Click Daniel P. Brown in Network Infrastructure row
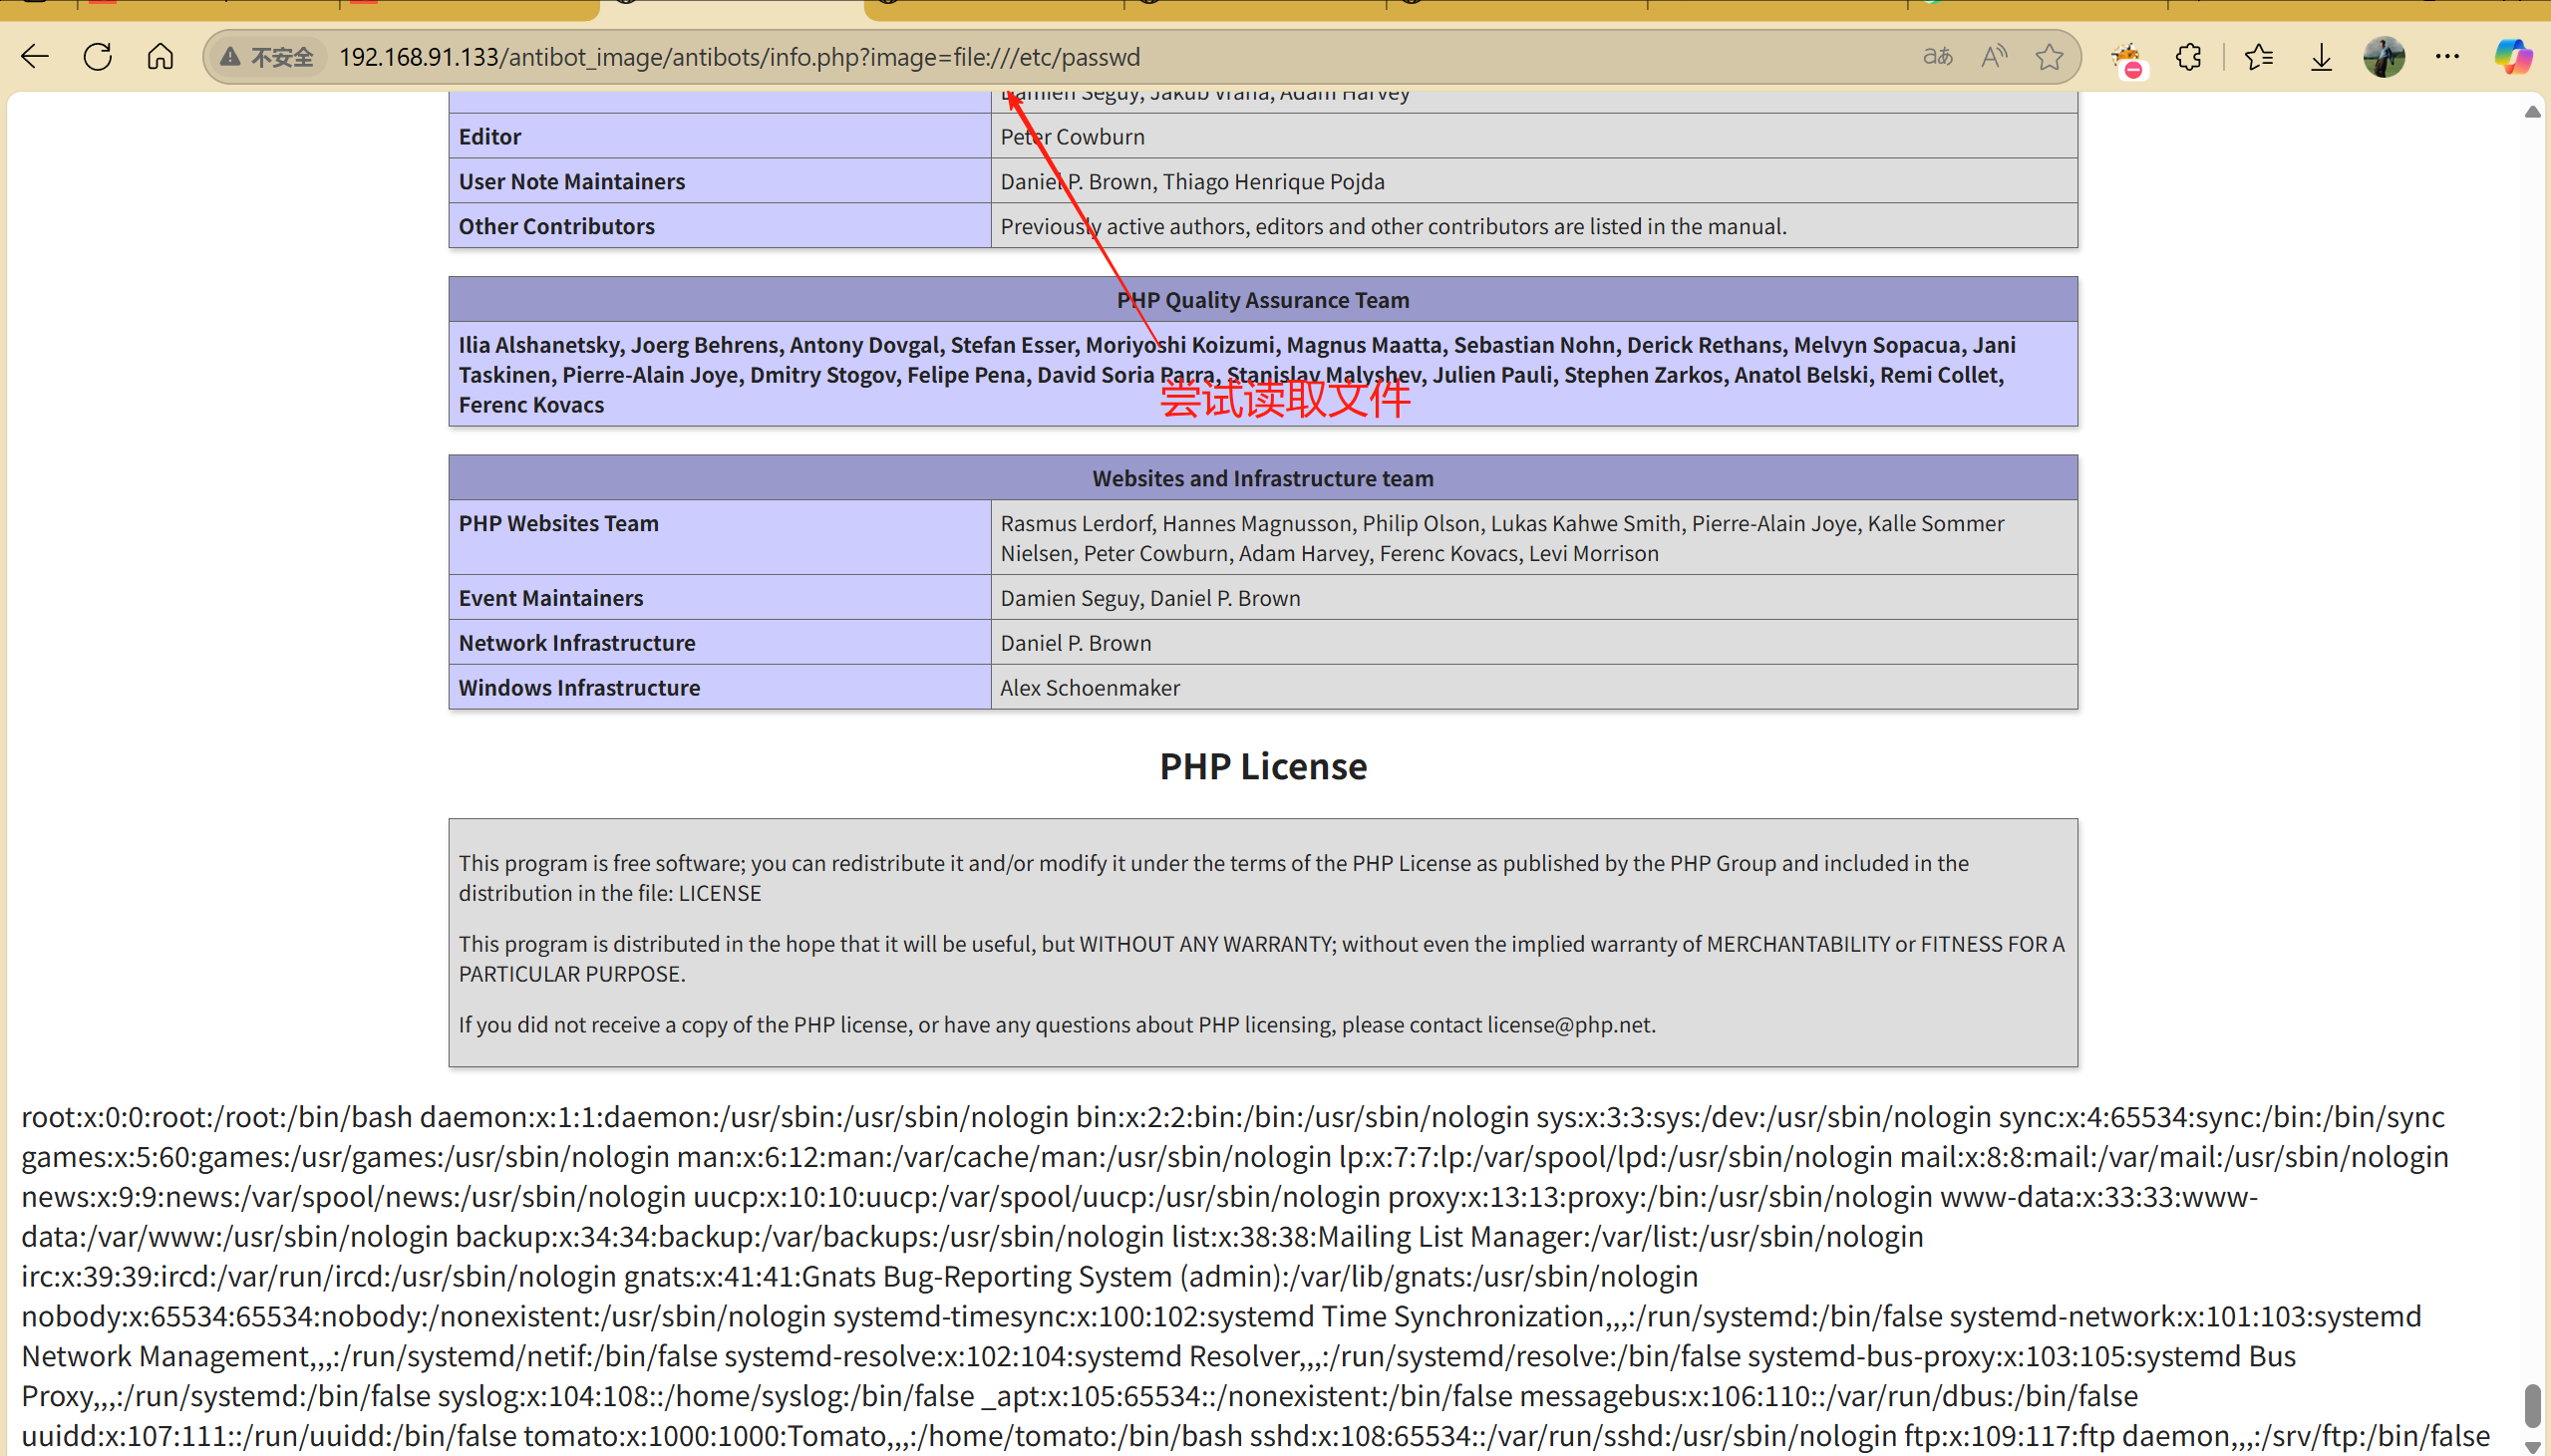This screenshot has height=1456, width=2551. click(1076, 643)
